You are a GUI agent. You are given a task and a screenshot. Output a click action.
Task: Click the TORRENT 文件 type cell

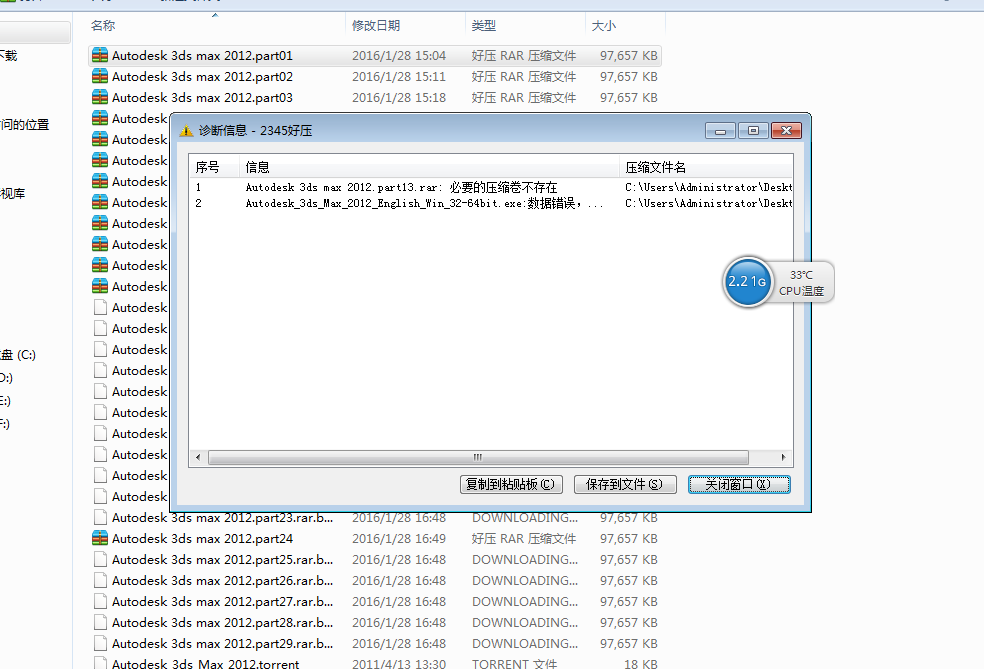[515, 663]
